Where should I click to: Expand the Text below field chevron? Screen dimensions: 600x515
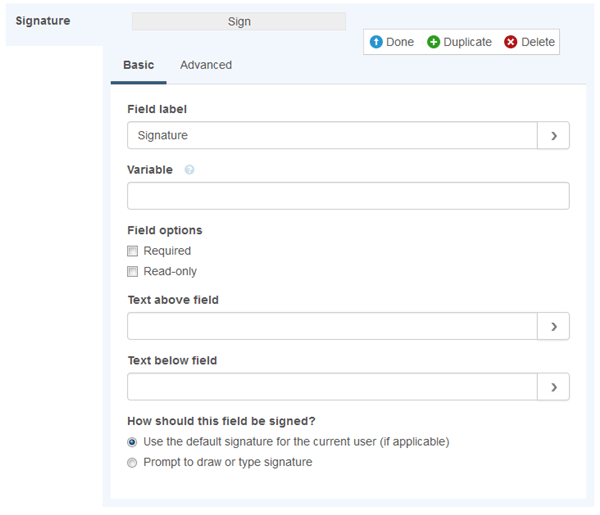[553, 387]
